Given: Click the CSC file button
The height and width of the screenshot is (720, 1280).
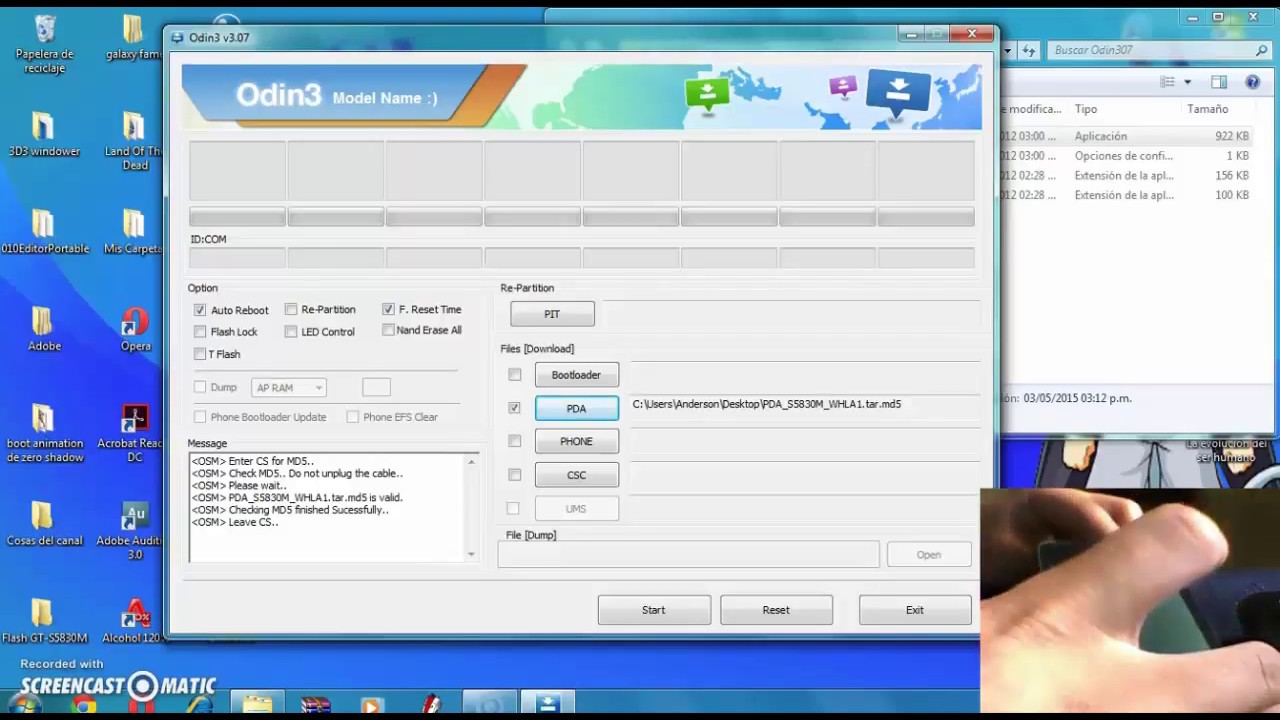Looking at the screenshot, I should pos(577,475).
